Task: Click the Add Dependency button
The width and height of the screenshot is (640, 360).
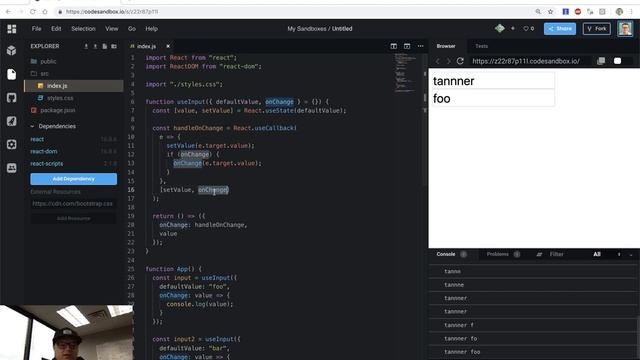Action: coord(73,179)
